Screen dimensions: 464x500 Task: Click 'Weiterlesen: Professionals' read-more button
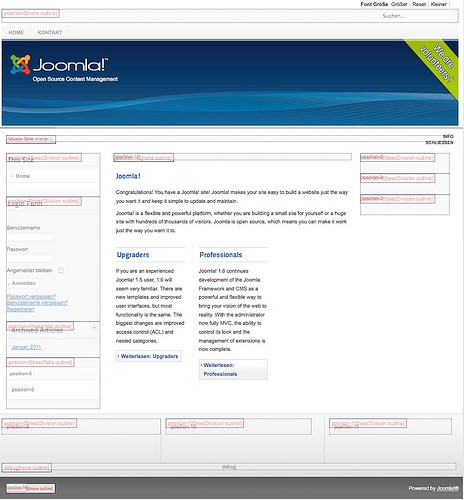click(x=233, y=369)
